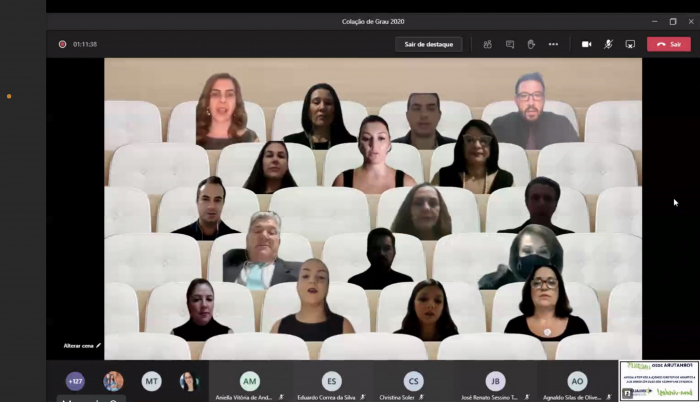Screen dimensions: 700x402
Task: Click the Eduardo Correa da Silva name label
Action: [x=326, y=397]
